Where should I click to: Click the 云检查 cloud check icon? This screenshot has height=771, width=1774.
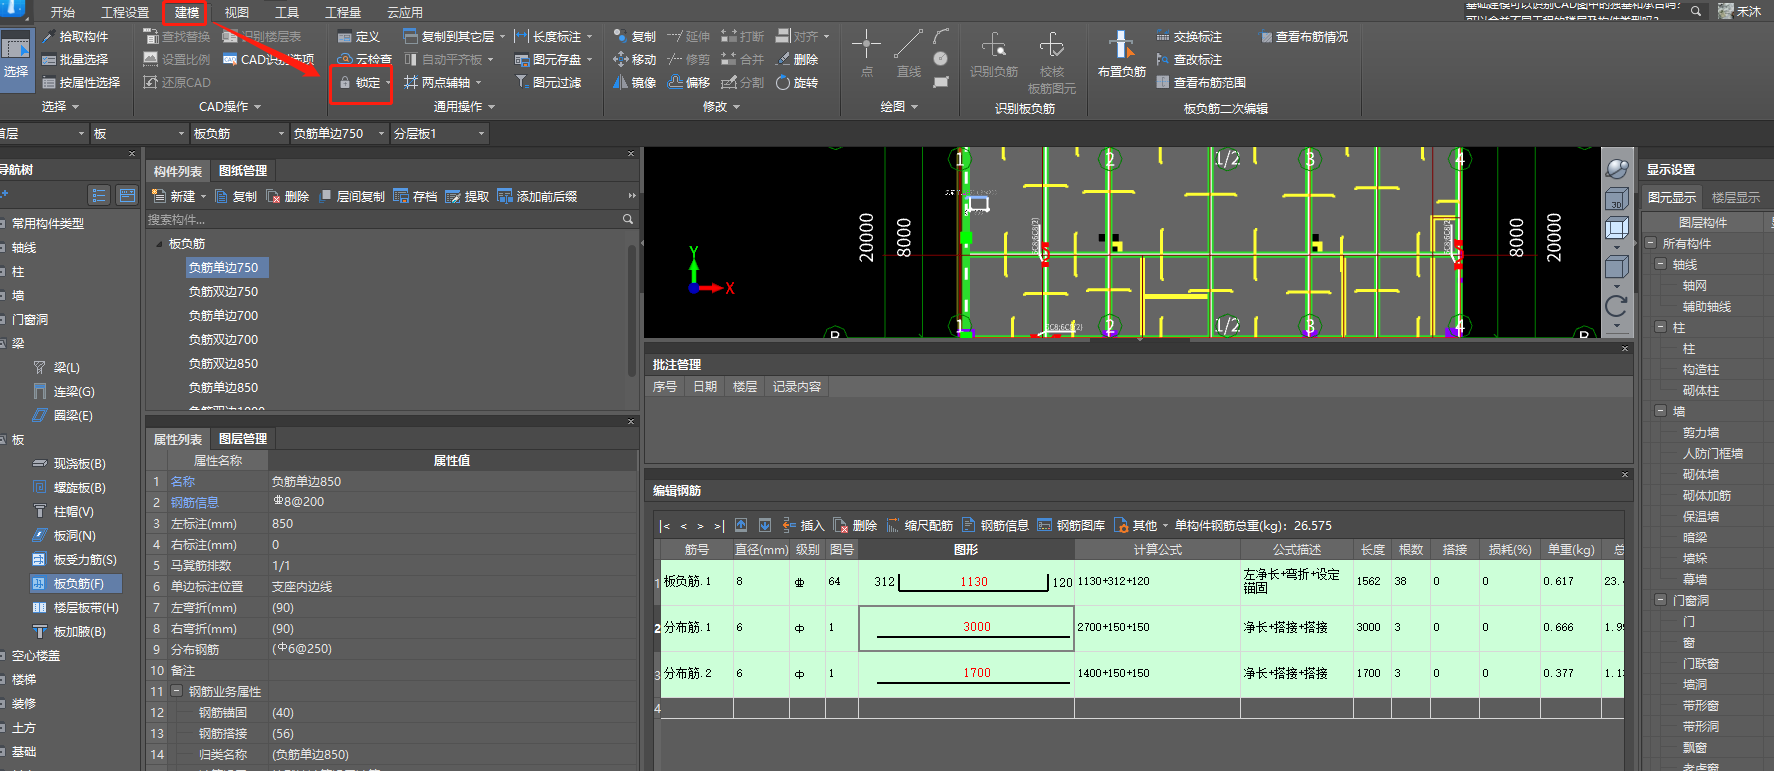(x=345, y=60)
